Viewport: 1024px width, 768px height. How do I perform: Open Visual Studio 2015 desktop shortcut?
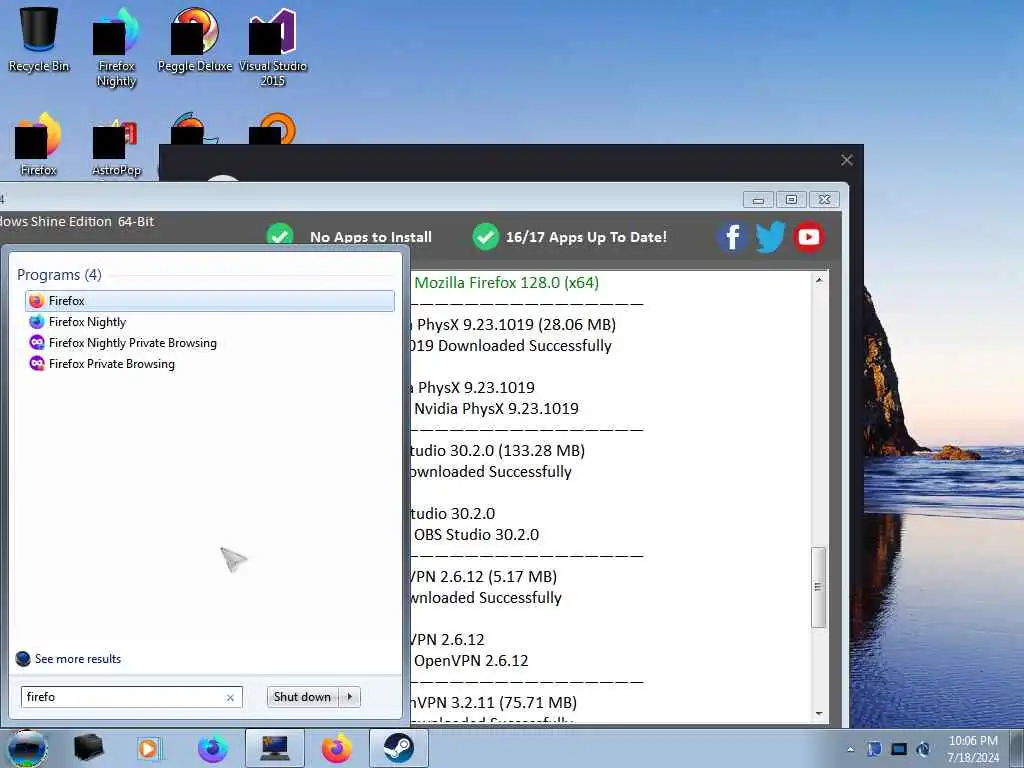[273, 46]
